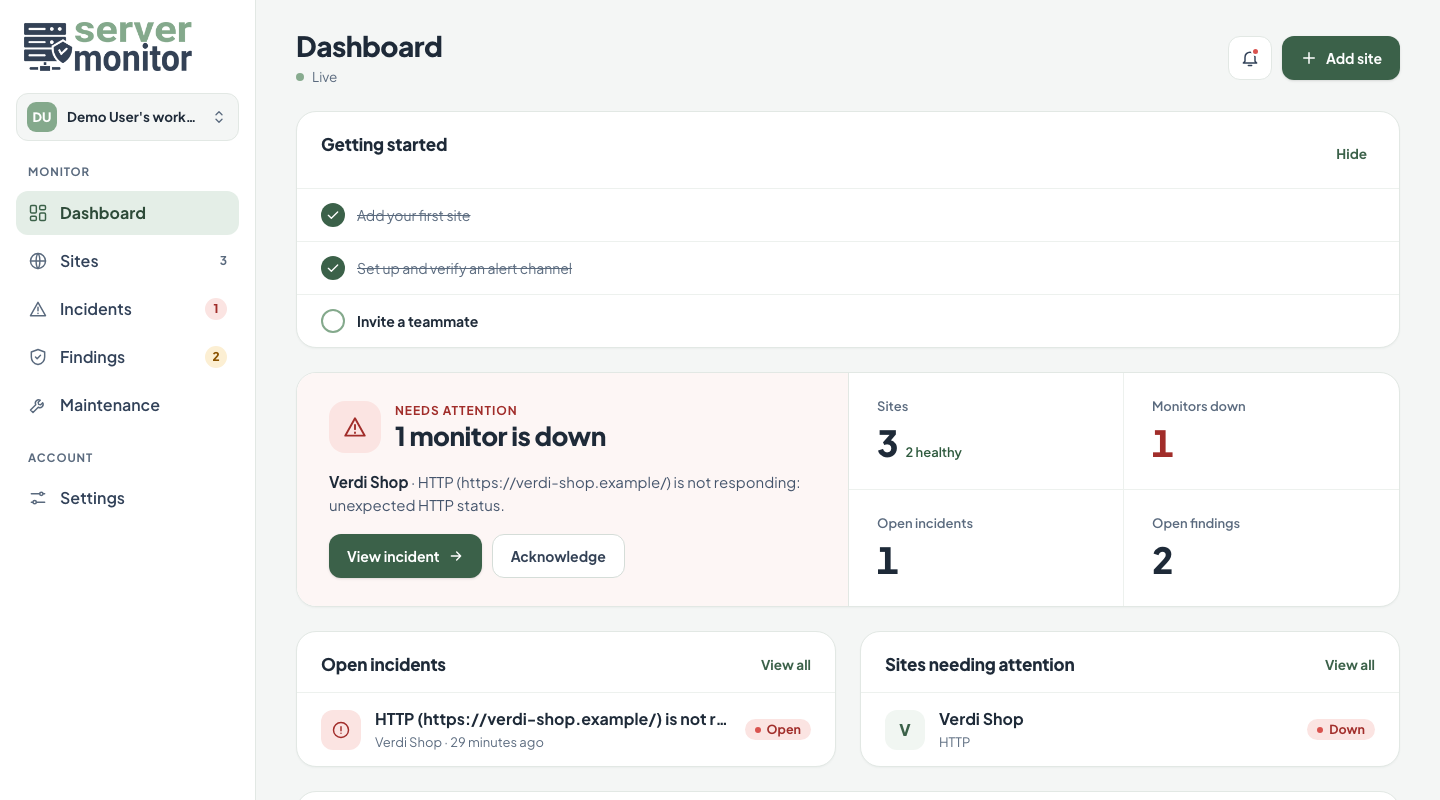
Task: Click the Maintenance wrench icon
Action: pos(38,405)
